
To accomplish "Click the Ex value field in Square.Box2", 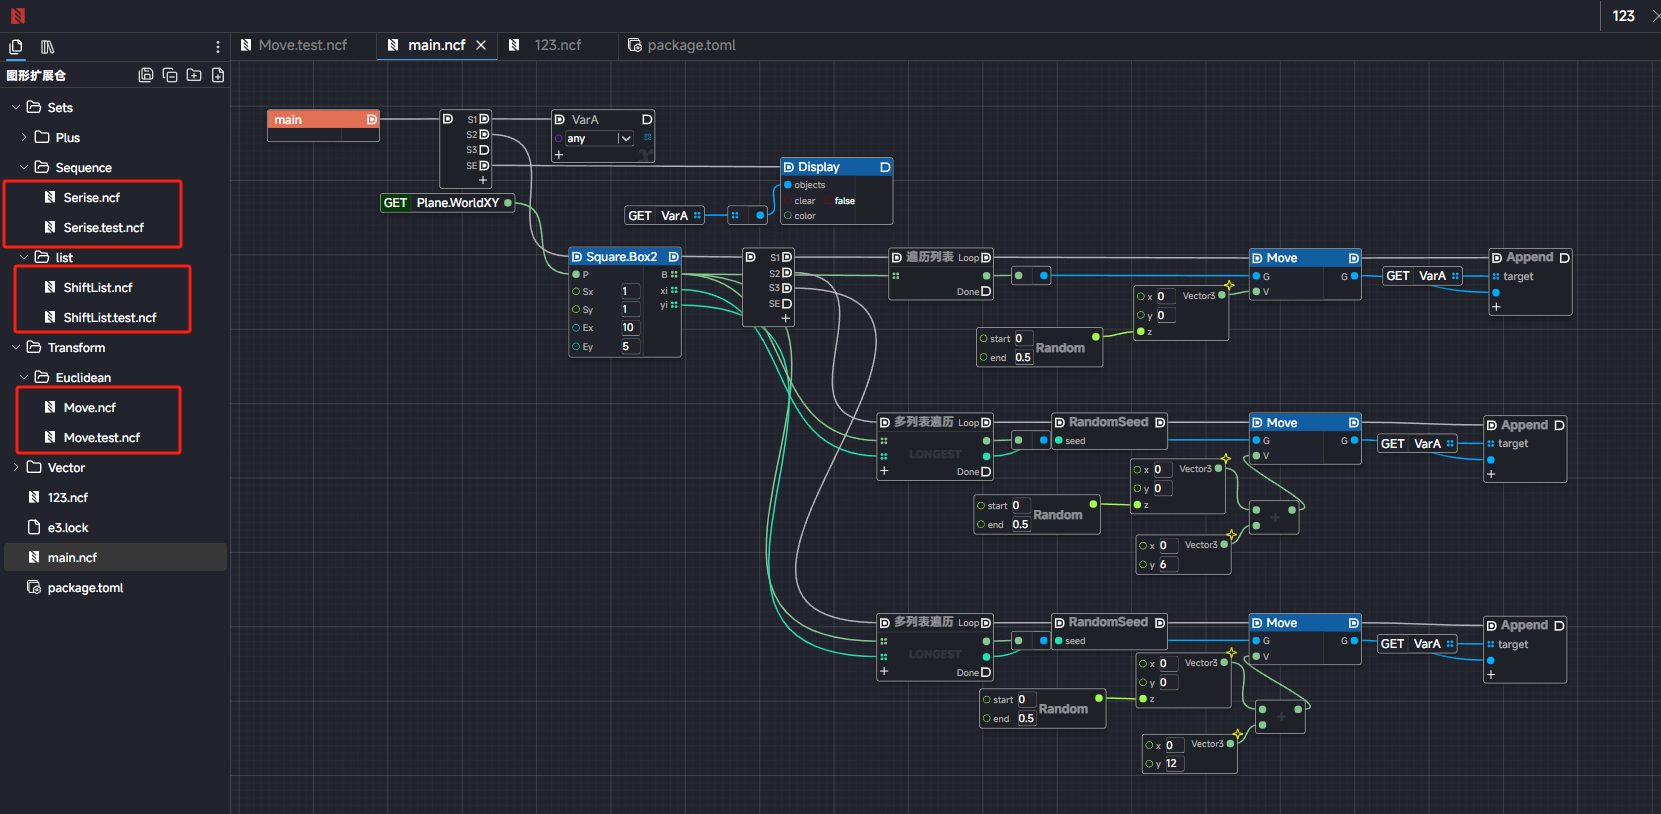I will tap(629, 328).
